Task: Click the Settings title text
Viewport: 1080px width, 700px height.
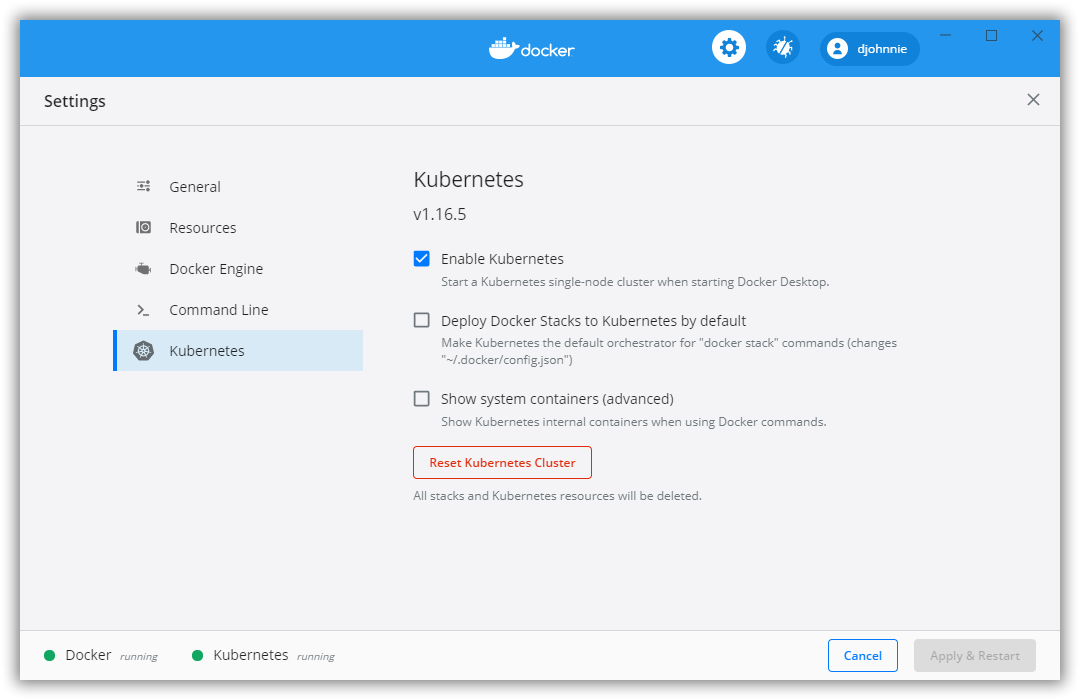Action: pos(74,101)
